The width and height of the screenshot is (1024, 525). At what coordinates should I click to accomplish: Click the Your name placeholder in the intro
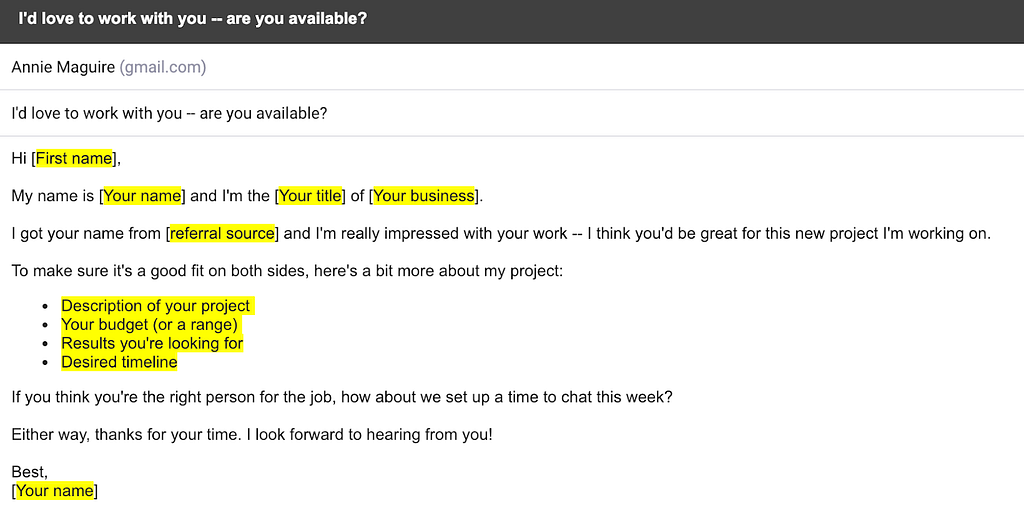point(142,196)
